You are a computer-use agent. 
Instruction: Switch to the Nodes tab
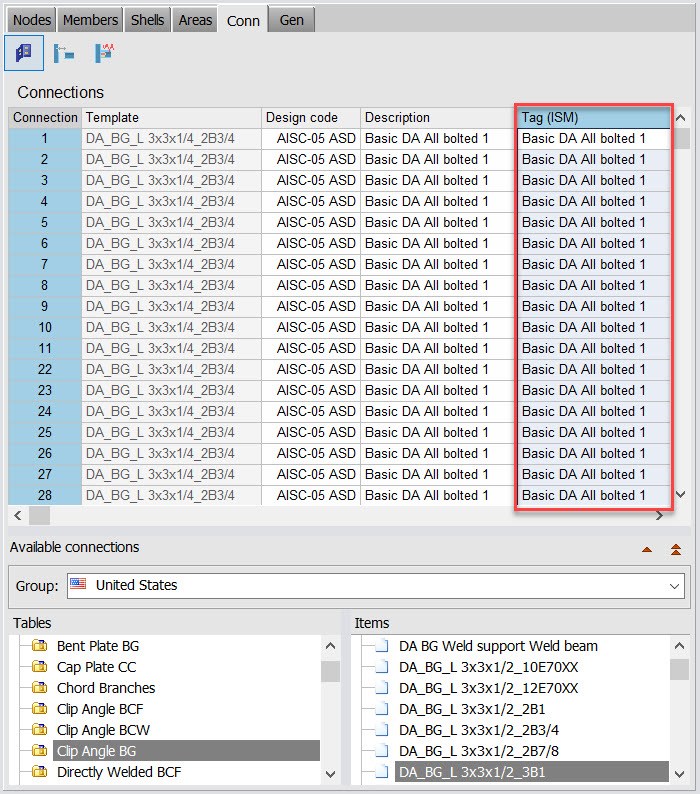(x=31, y=20)
